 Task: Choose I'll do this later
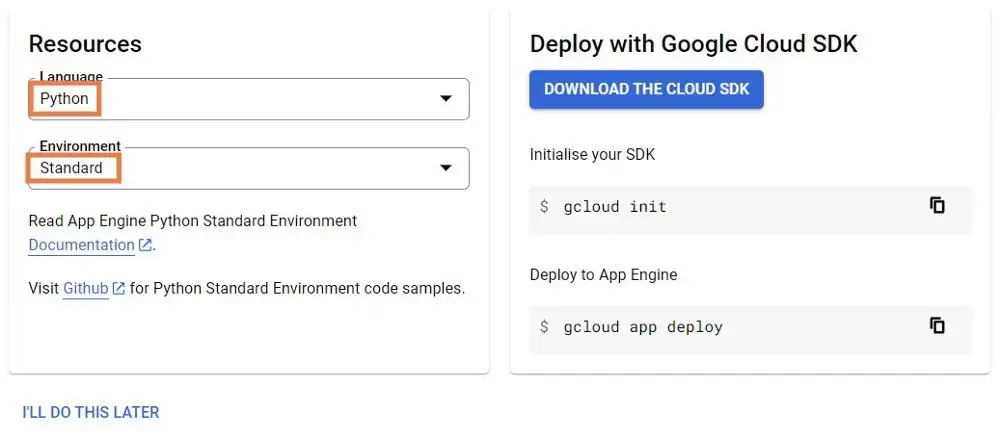91,412
